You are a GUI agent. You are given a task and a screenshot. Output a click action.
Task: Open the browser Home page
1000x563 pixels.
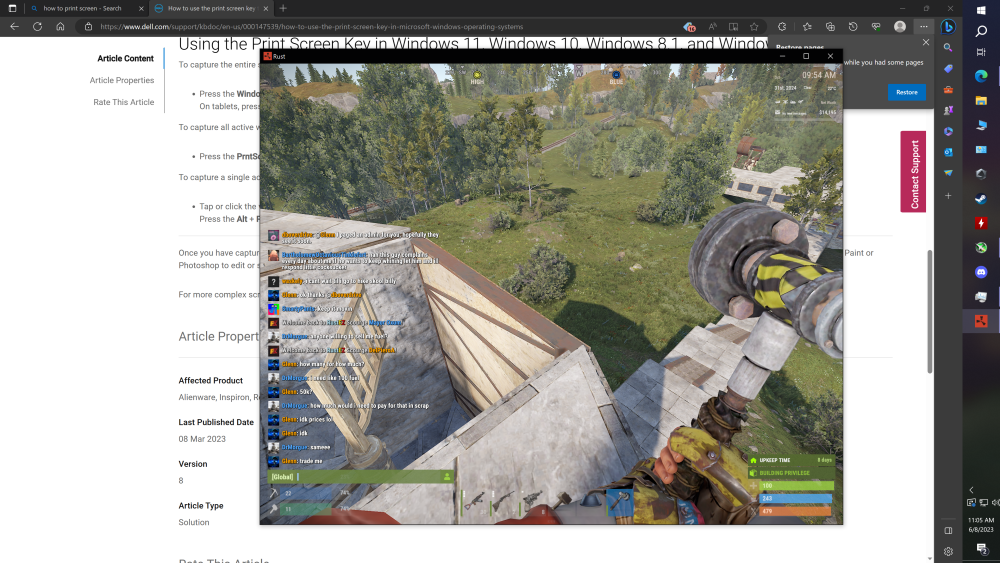coord(60,27)
